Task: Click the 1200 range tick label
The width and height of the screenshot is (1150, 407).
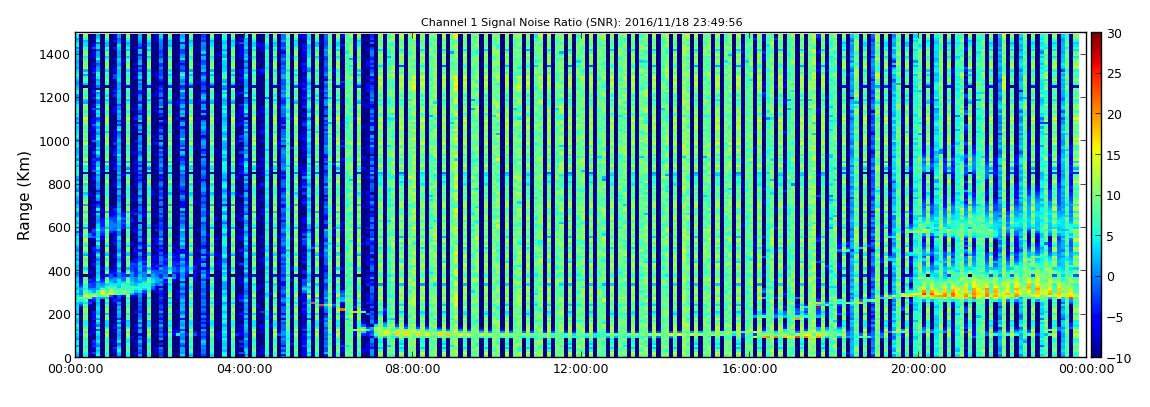Action: click(55, 98)
